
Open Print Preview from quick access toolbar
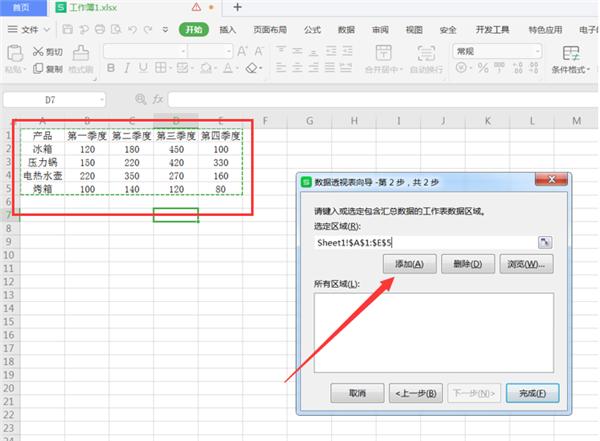tap(116, 29)
